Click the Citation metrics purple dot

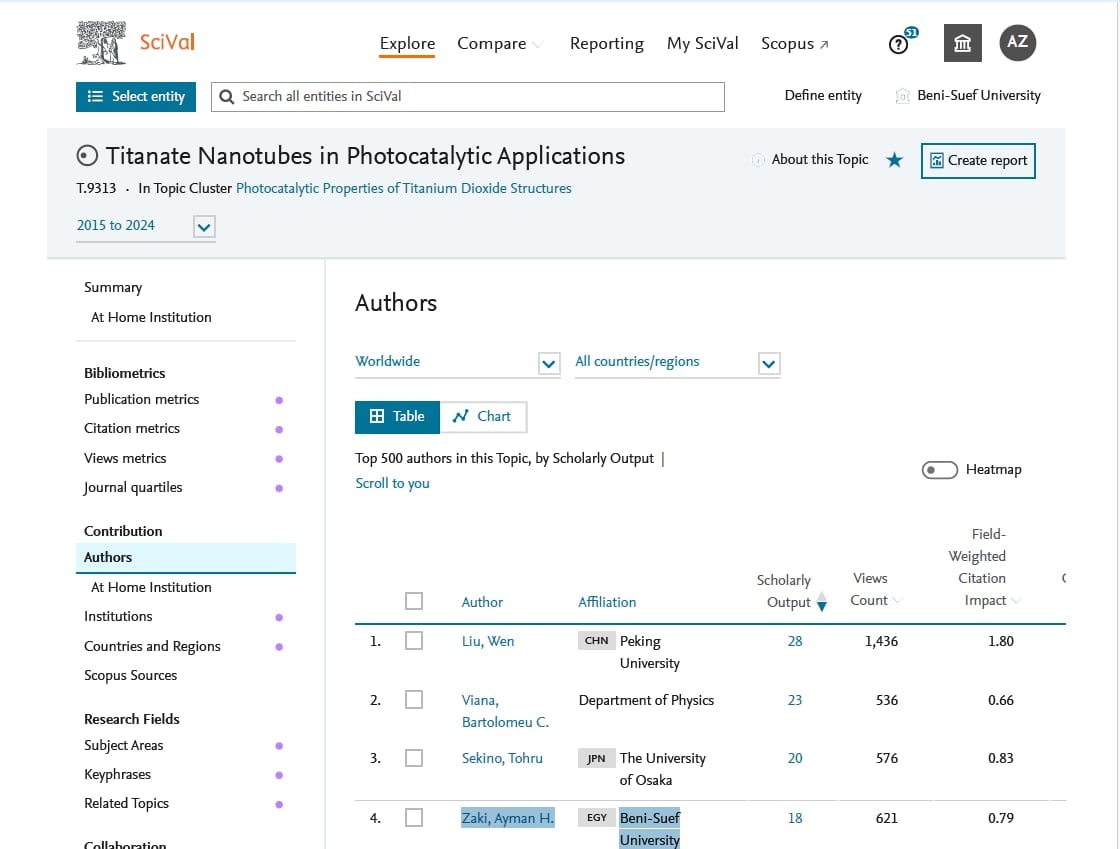(279, 429)
